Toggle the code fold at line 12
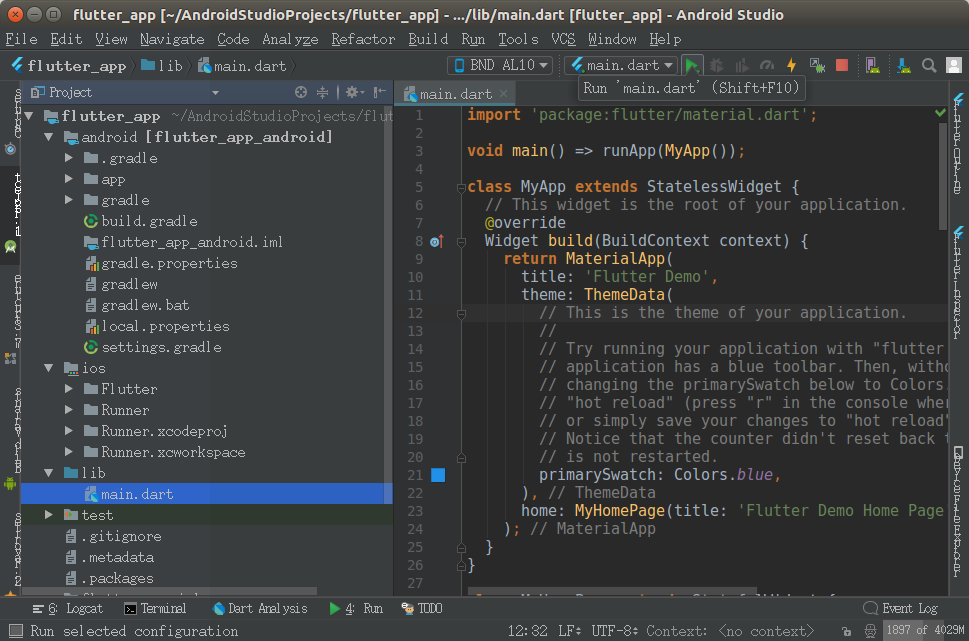This screenshot has width=969, height=641. [x=461, y=313]
